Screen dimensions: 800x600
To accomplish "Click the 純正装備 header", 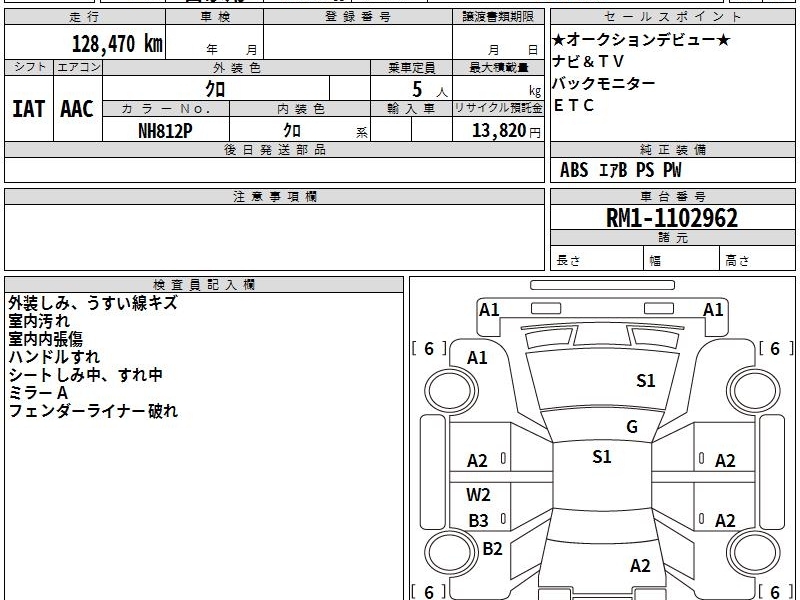I will pos(672,149).
